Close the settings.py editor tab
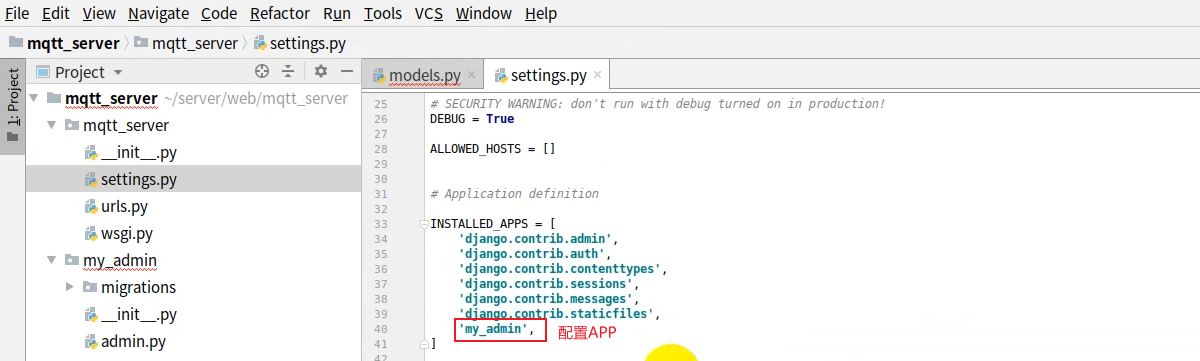This screenshot has width=1200, height=361. tap(598, 75)
